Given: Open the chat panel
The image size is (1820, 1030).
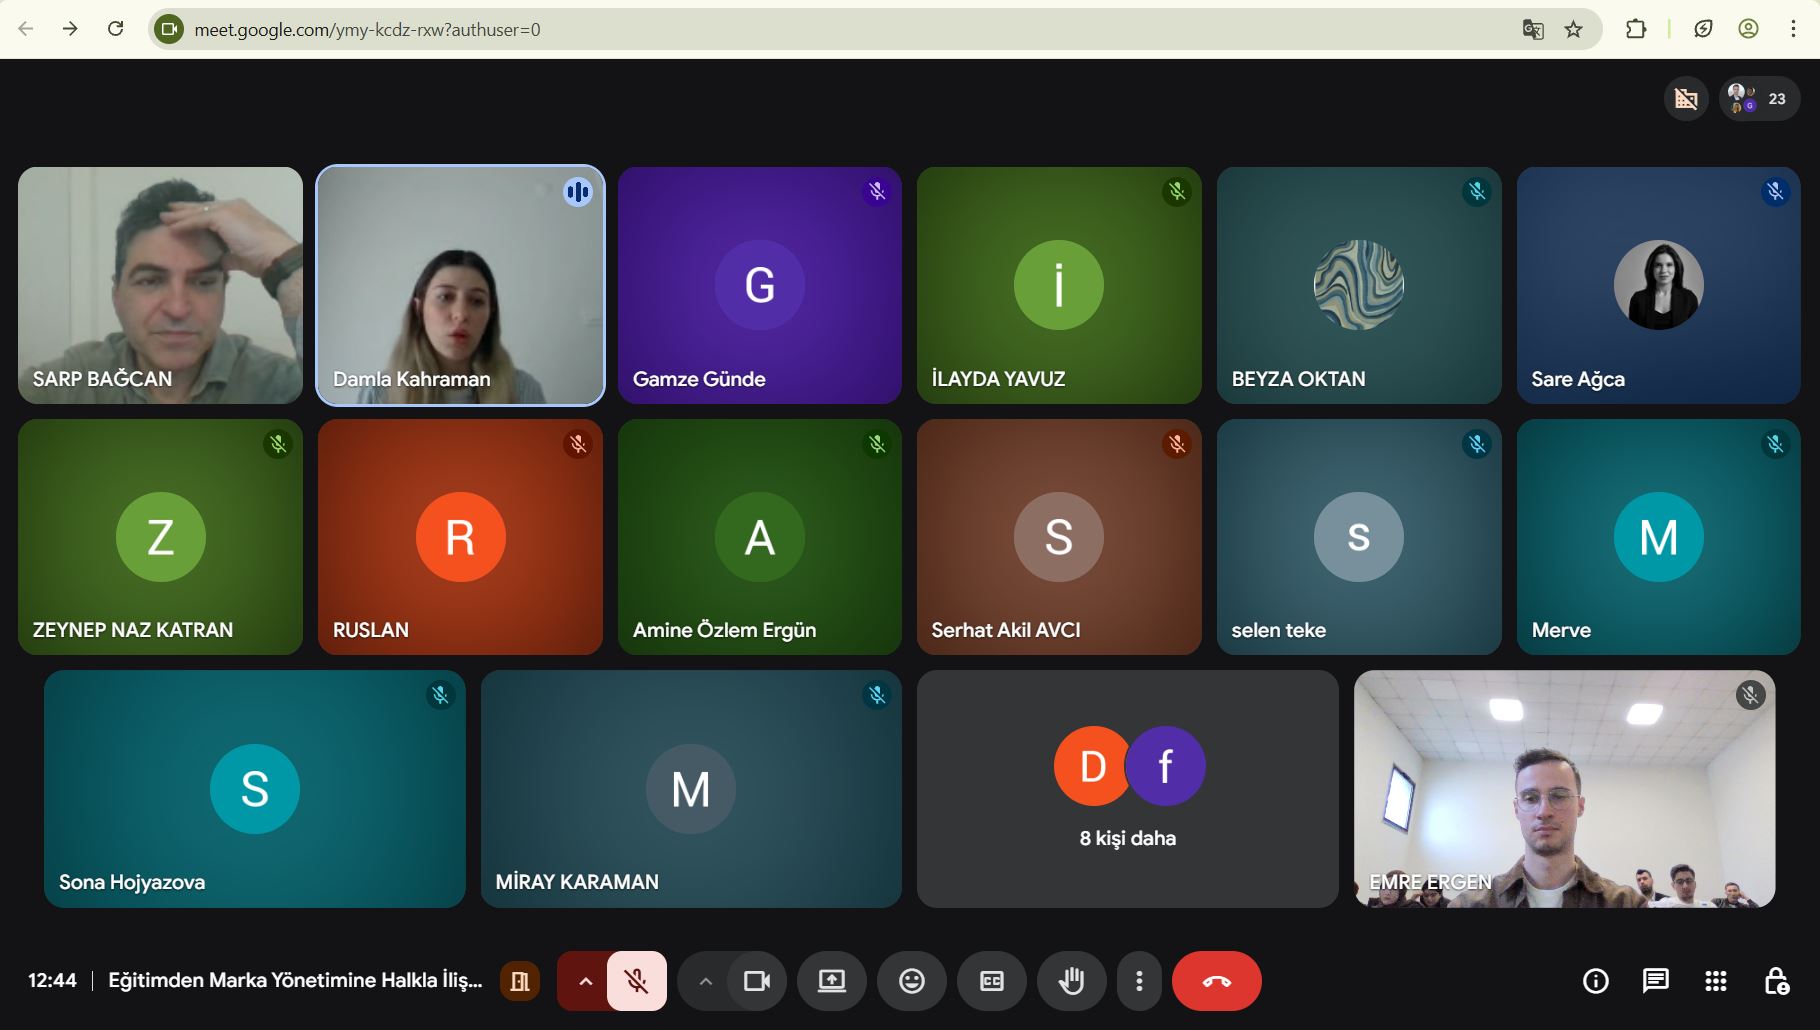Looking at the screenshot, I should tap(1656, 981).
